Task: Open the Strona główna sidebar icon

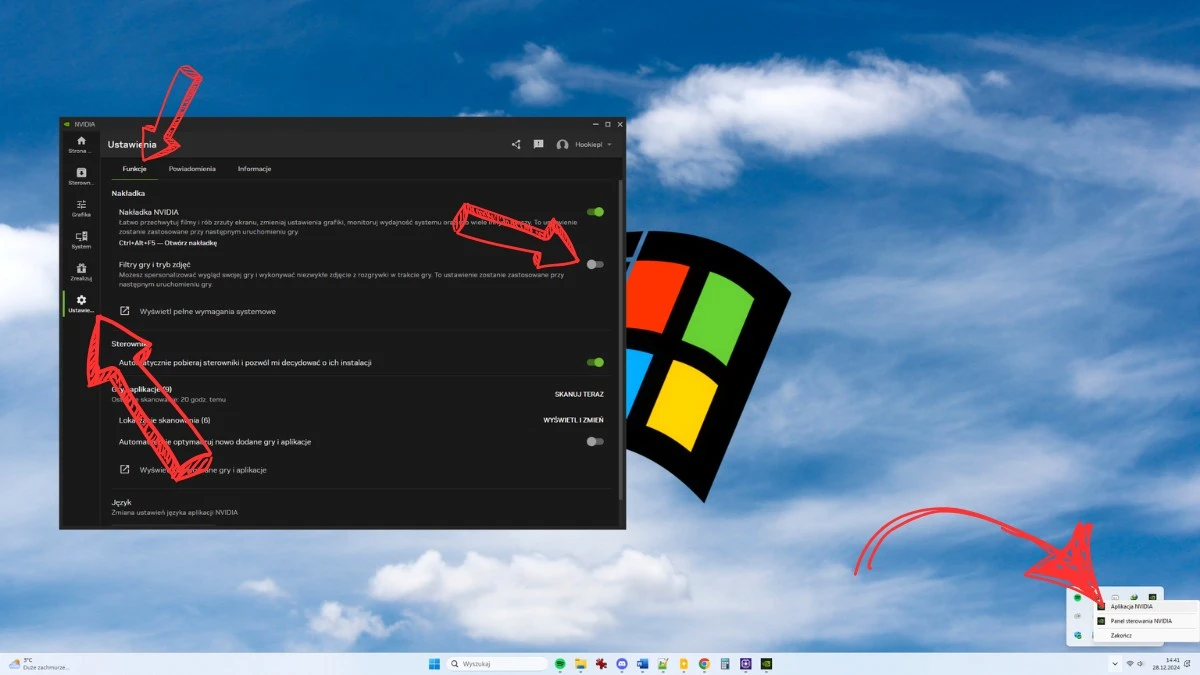Action: coord(80,143)
